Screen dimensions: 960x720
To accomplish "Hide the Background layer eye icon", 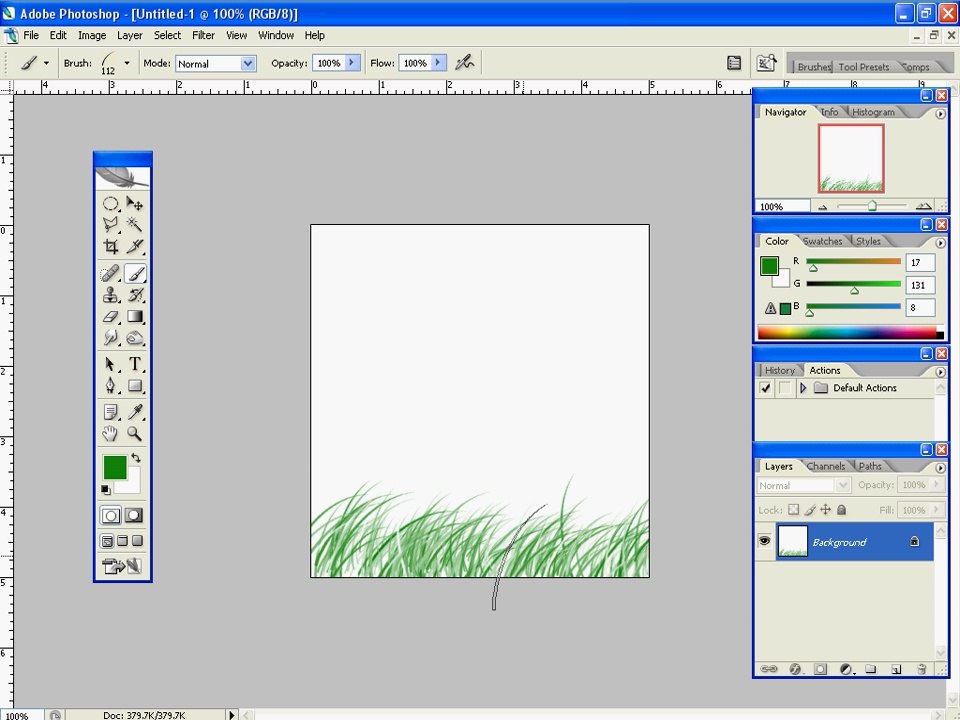I will click(764, 541).
